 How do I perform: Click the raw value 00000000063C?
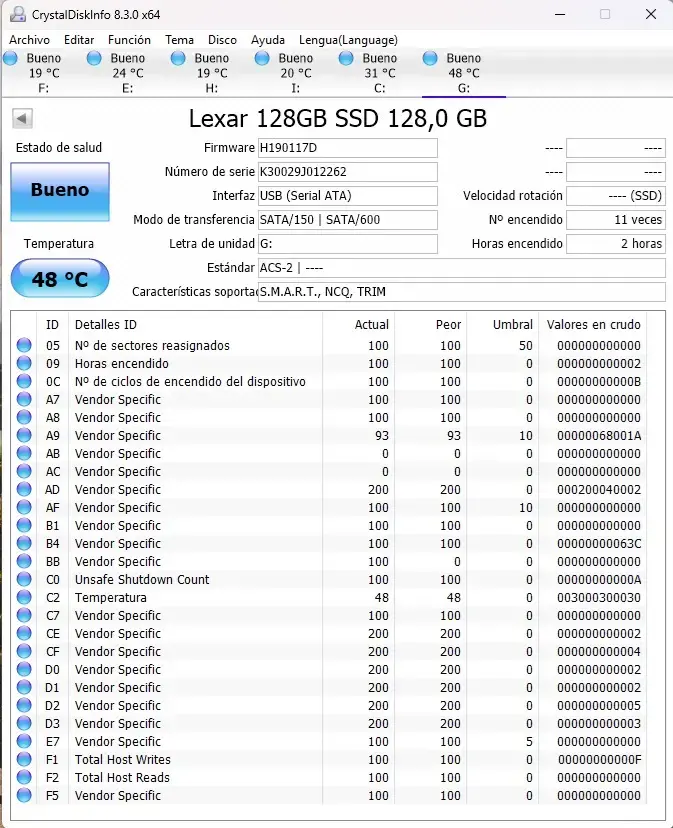click(599, 543)
